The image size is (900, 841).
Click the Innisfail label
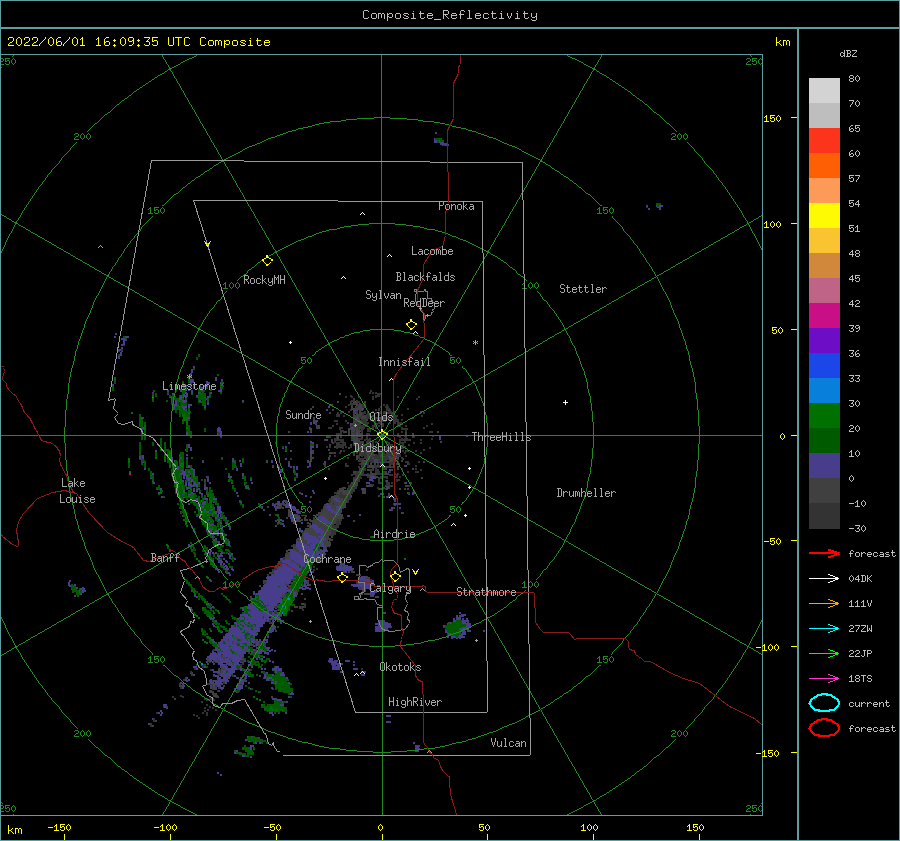click(x=404, y=362)
